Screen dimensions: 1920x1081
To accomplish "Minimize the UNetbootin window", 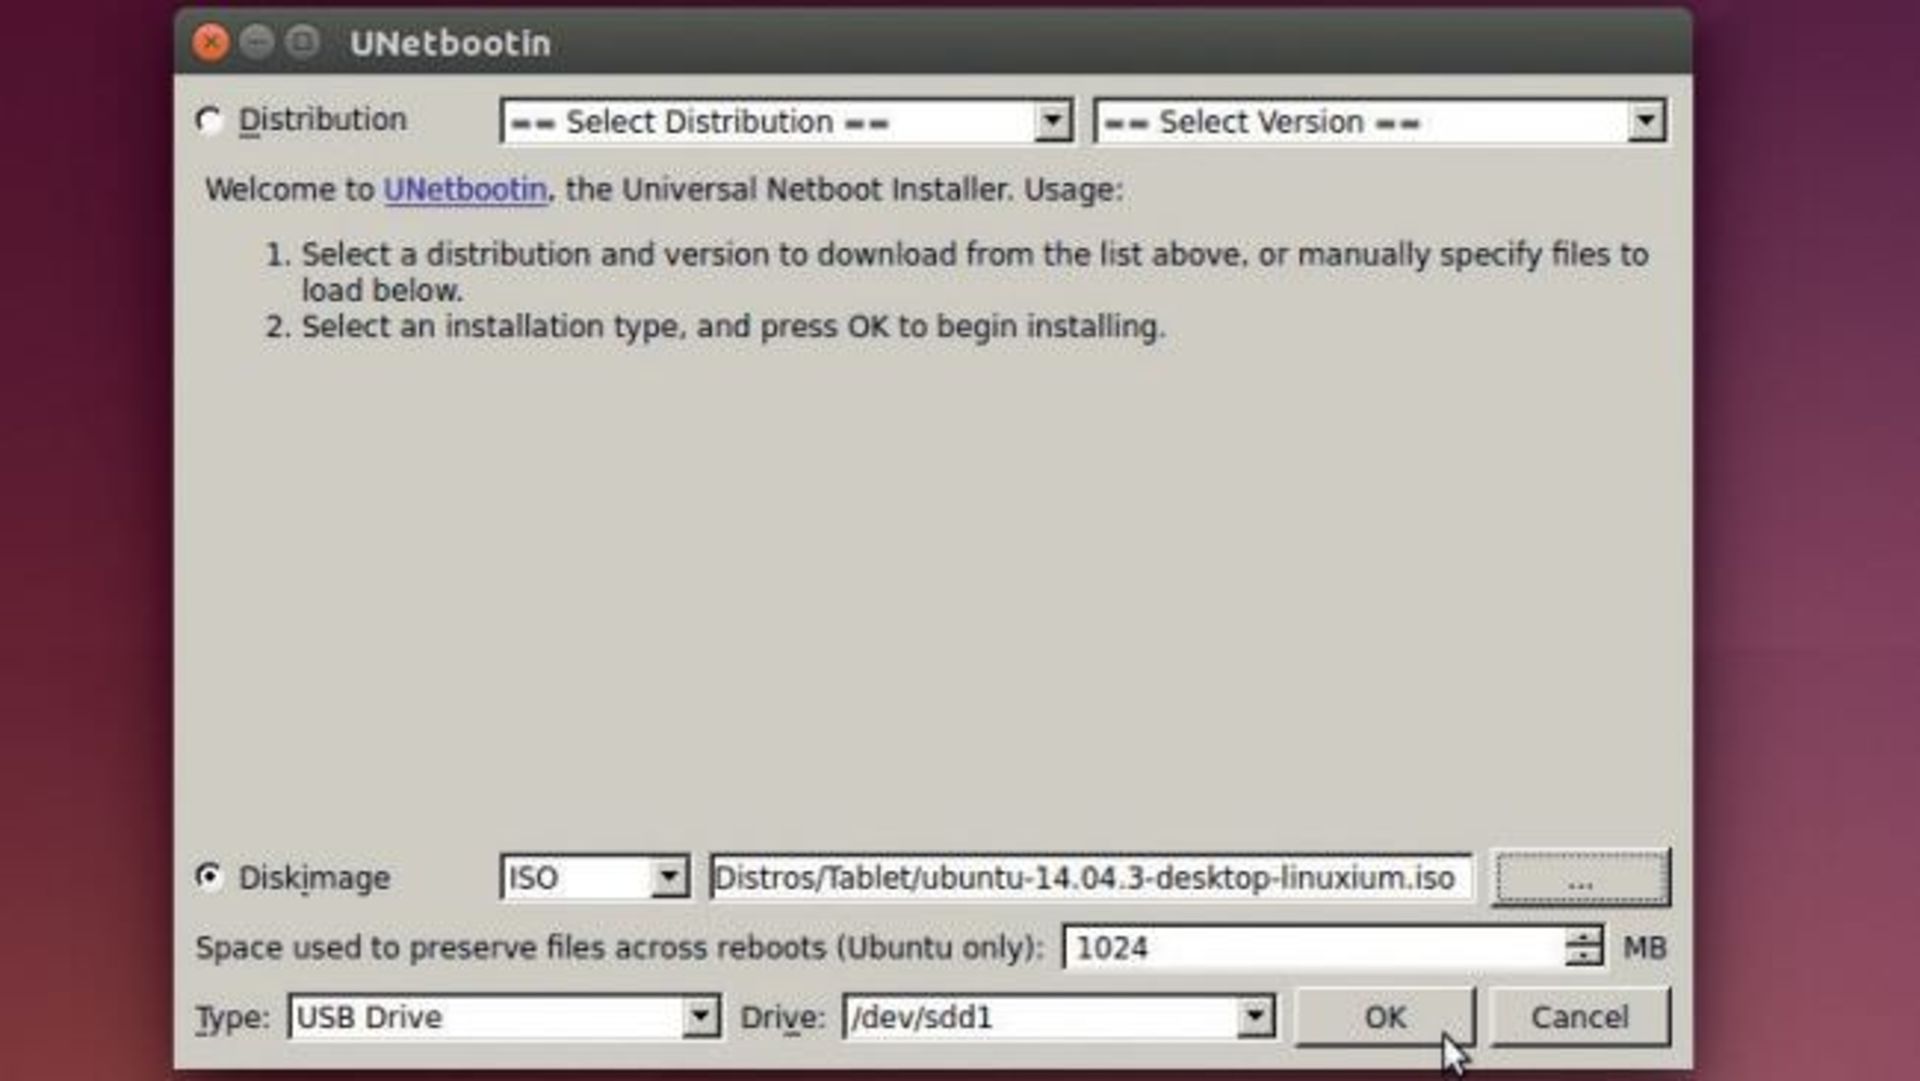I will tap(257, 42).
